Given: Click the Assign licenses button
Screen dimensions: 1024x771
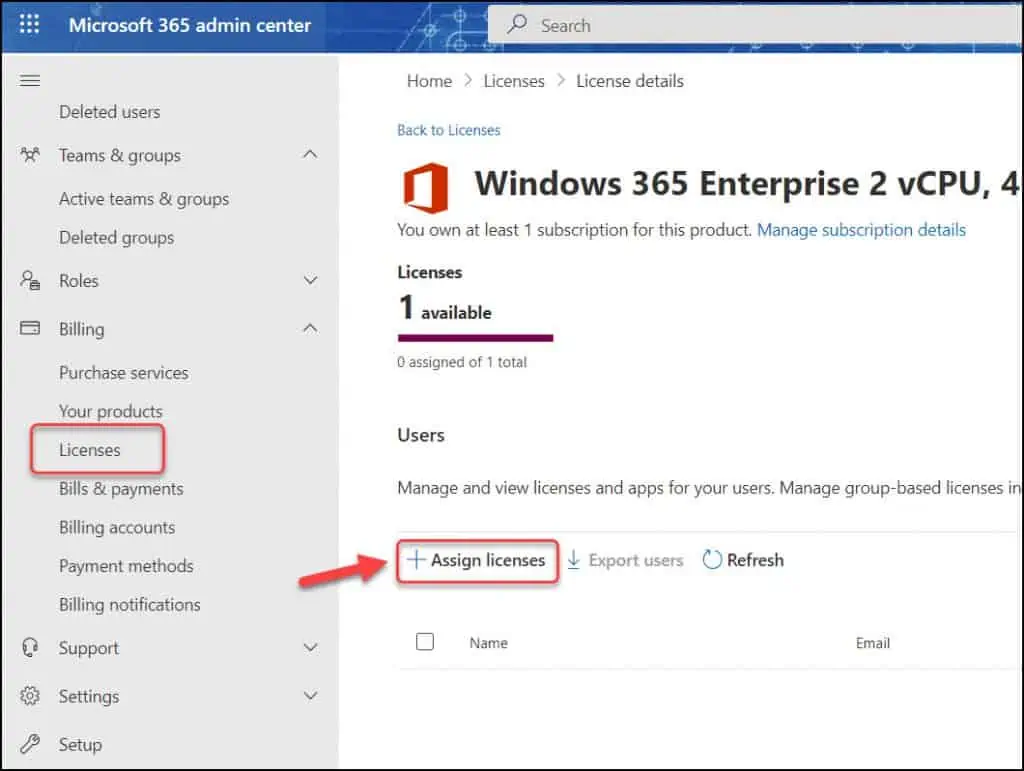Looking at the screenshot, I should coord(477,560).
